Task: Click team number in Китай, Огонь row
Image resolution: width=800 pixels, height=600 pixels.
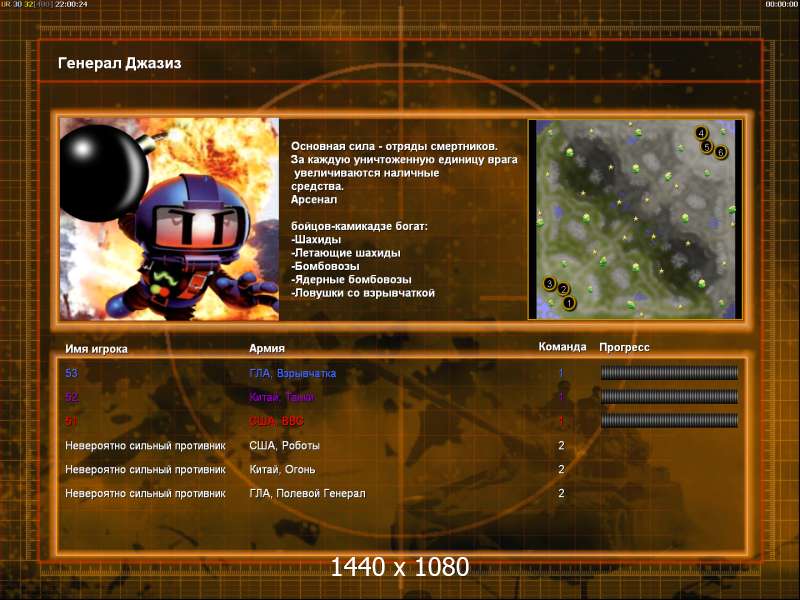Action: [561, 469]
